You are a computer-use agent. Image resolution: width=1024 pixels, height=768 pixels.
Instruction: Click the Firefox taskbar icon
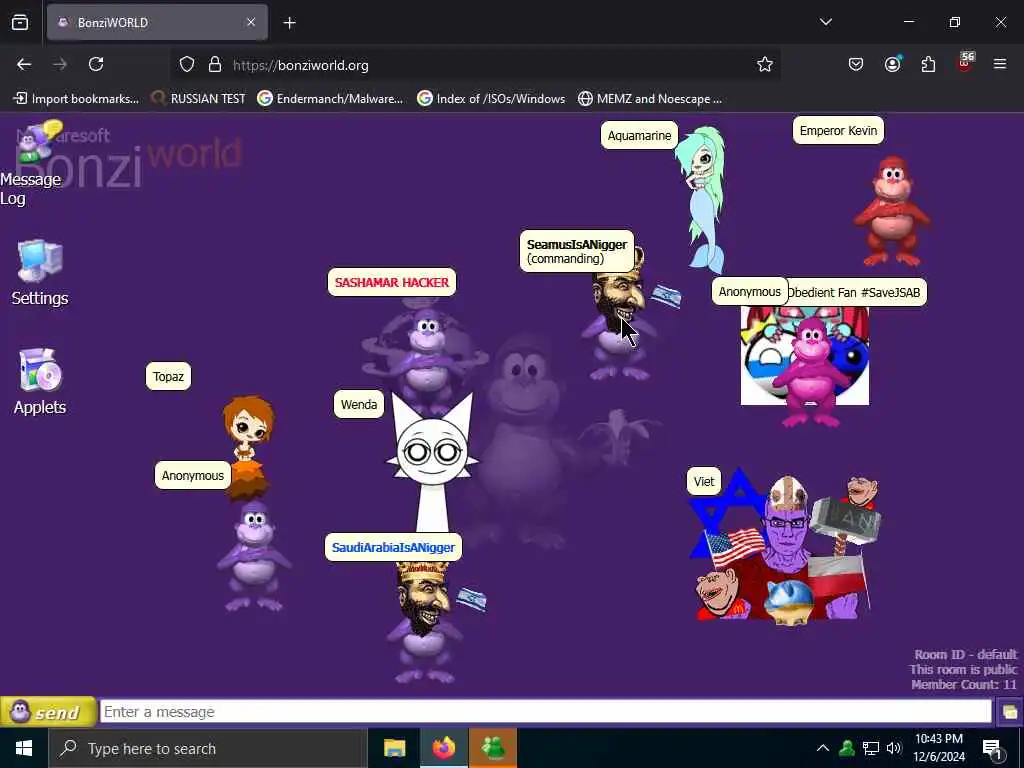(443, 748)
